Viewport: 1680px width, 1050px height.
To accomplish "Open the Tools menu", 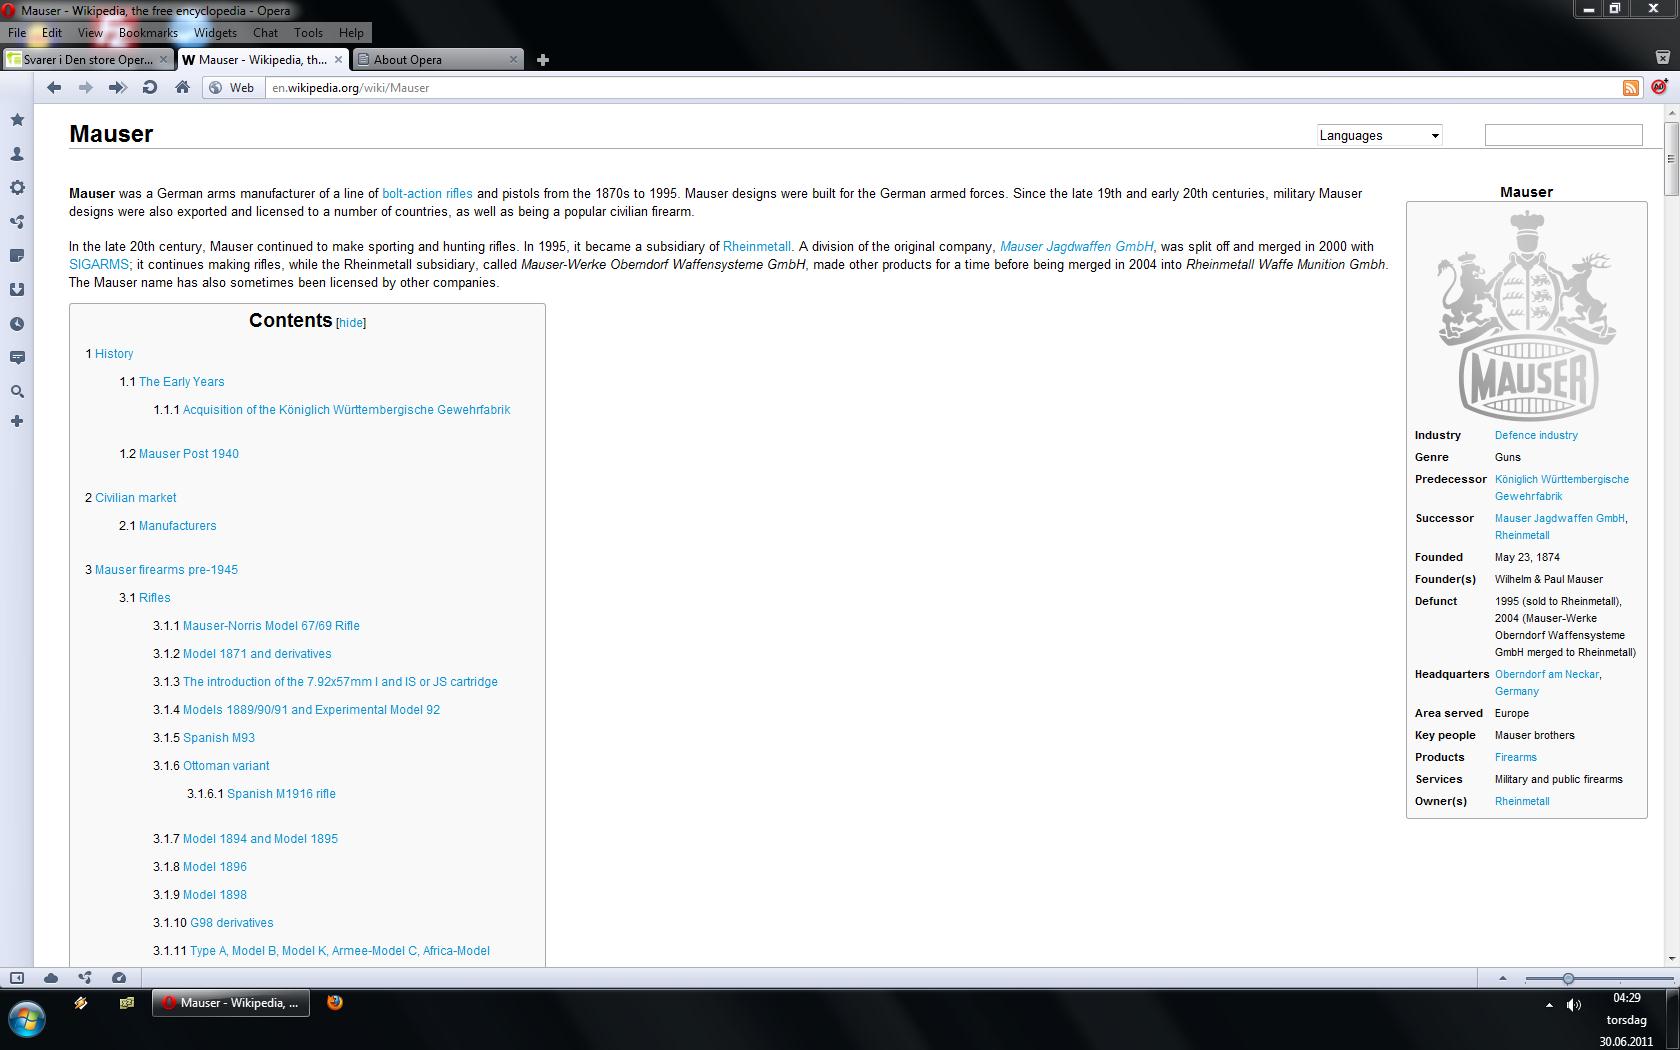I will (308, 33).
